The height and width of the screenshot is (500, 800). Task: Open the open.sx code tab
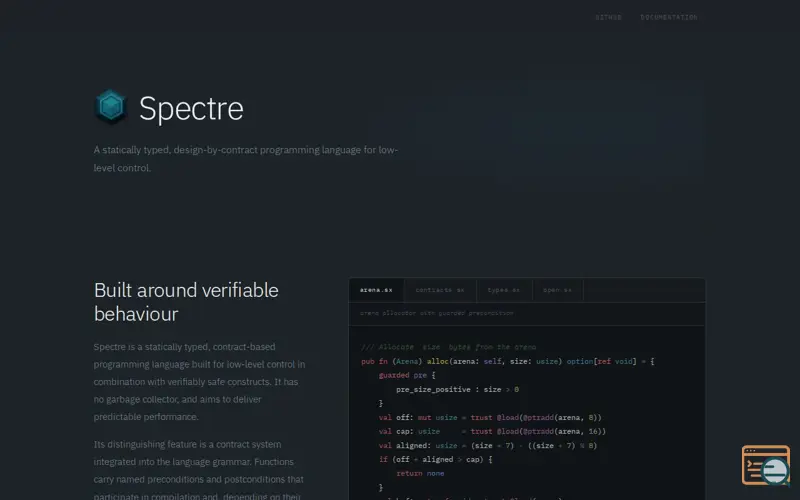pyautogui.click(x=557, y=290)
